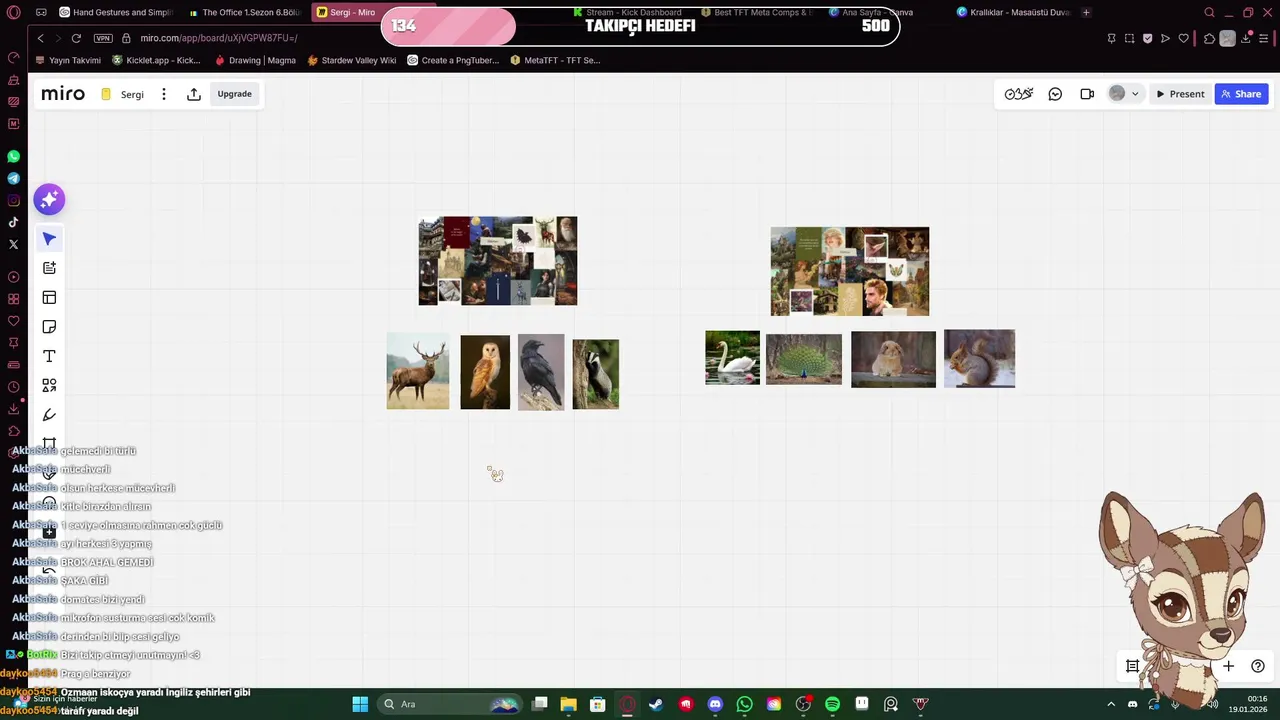Open Windows Start menu

(x=360, y=704)
